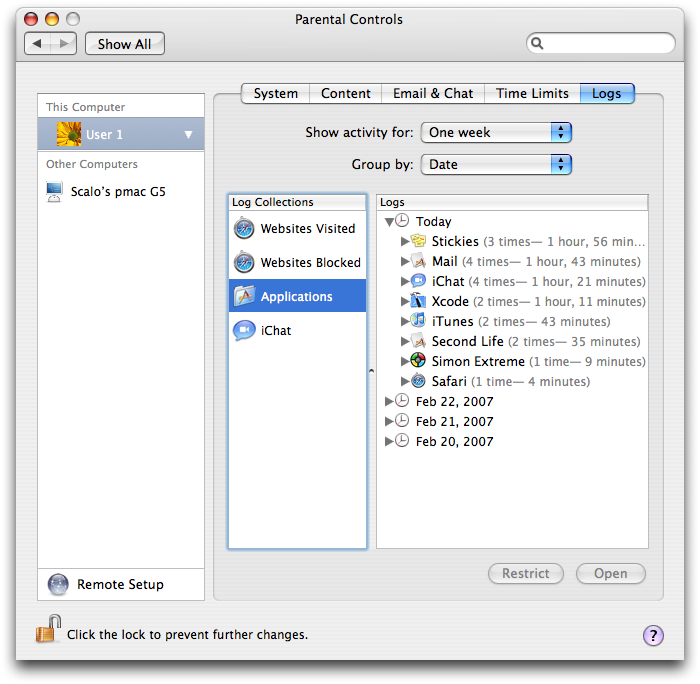This screenshot has height=684, width=700.
Task: Expand the Stickies log entry
Action: [404, 242]
